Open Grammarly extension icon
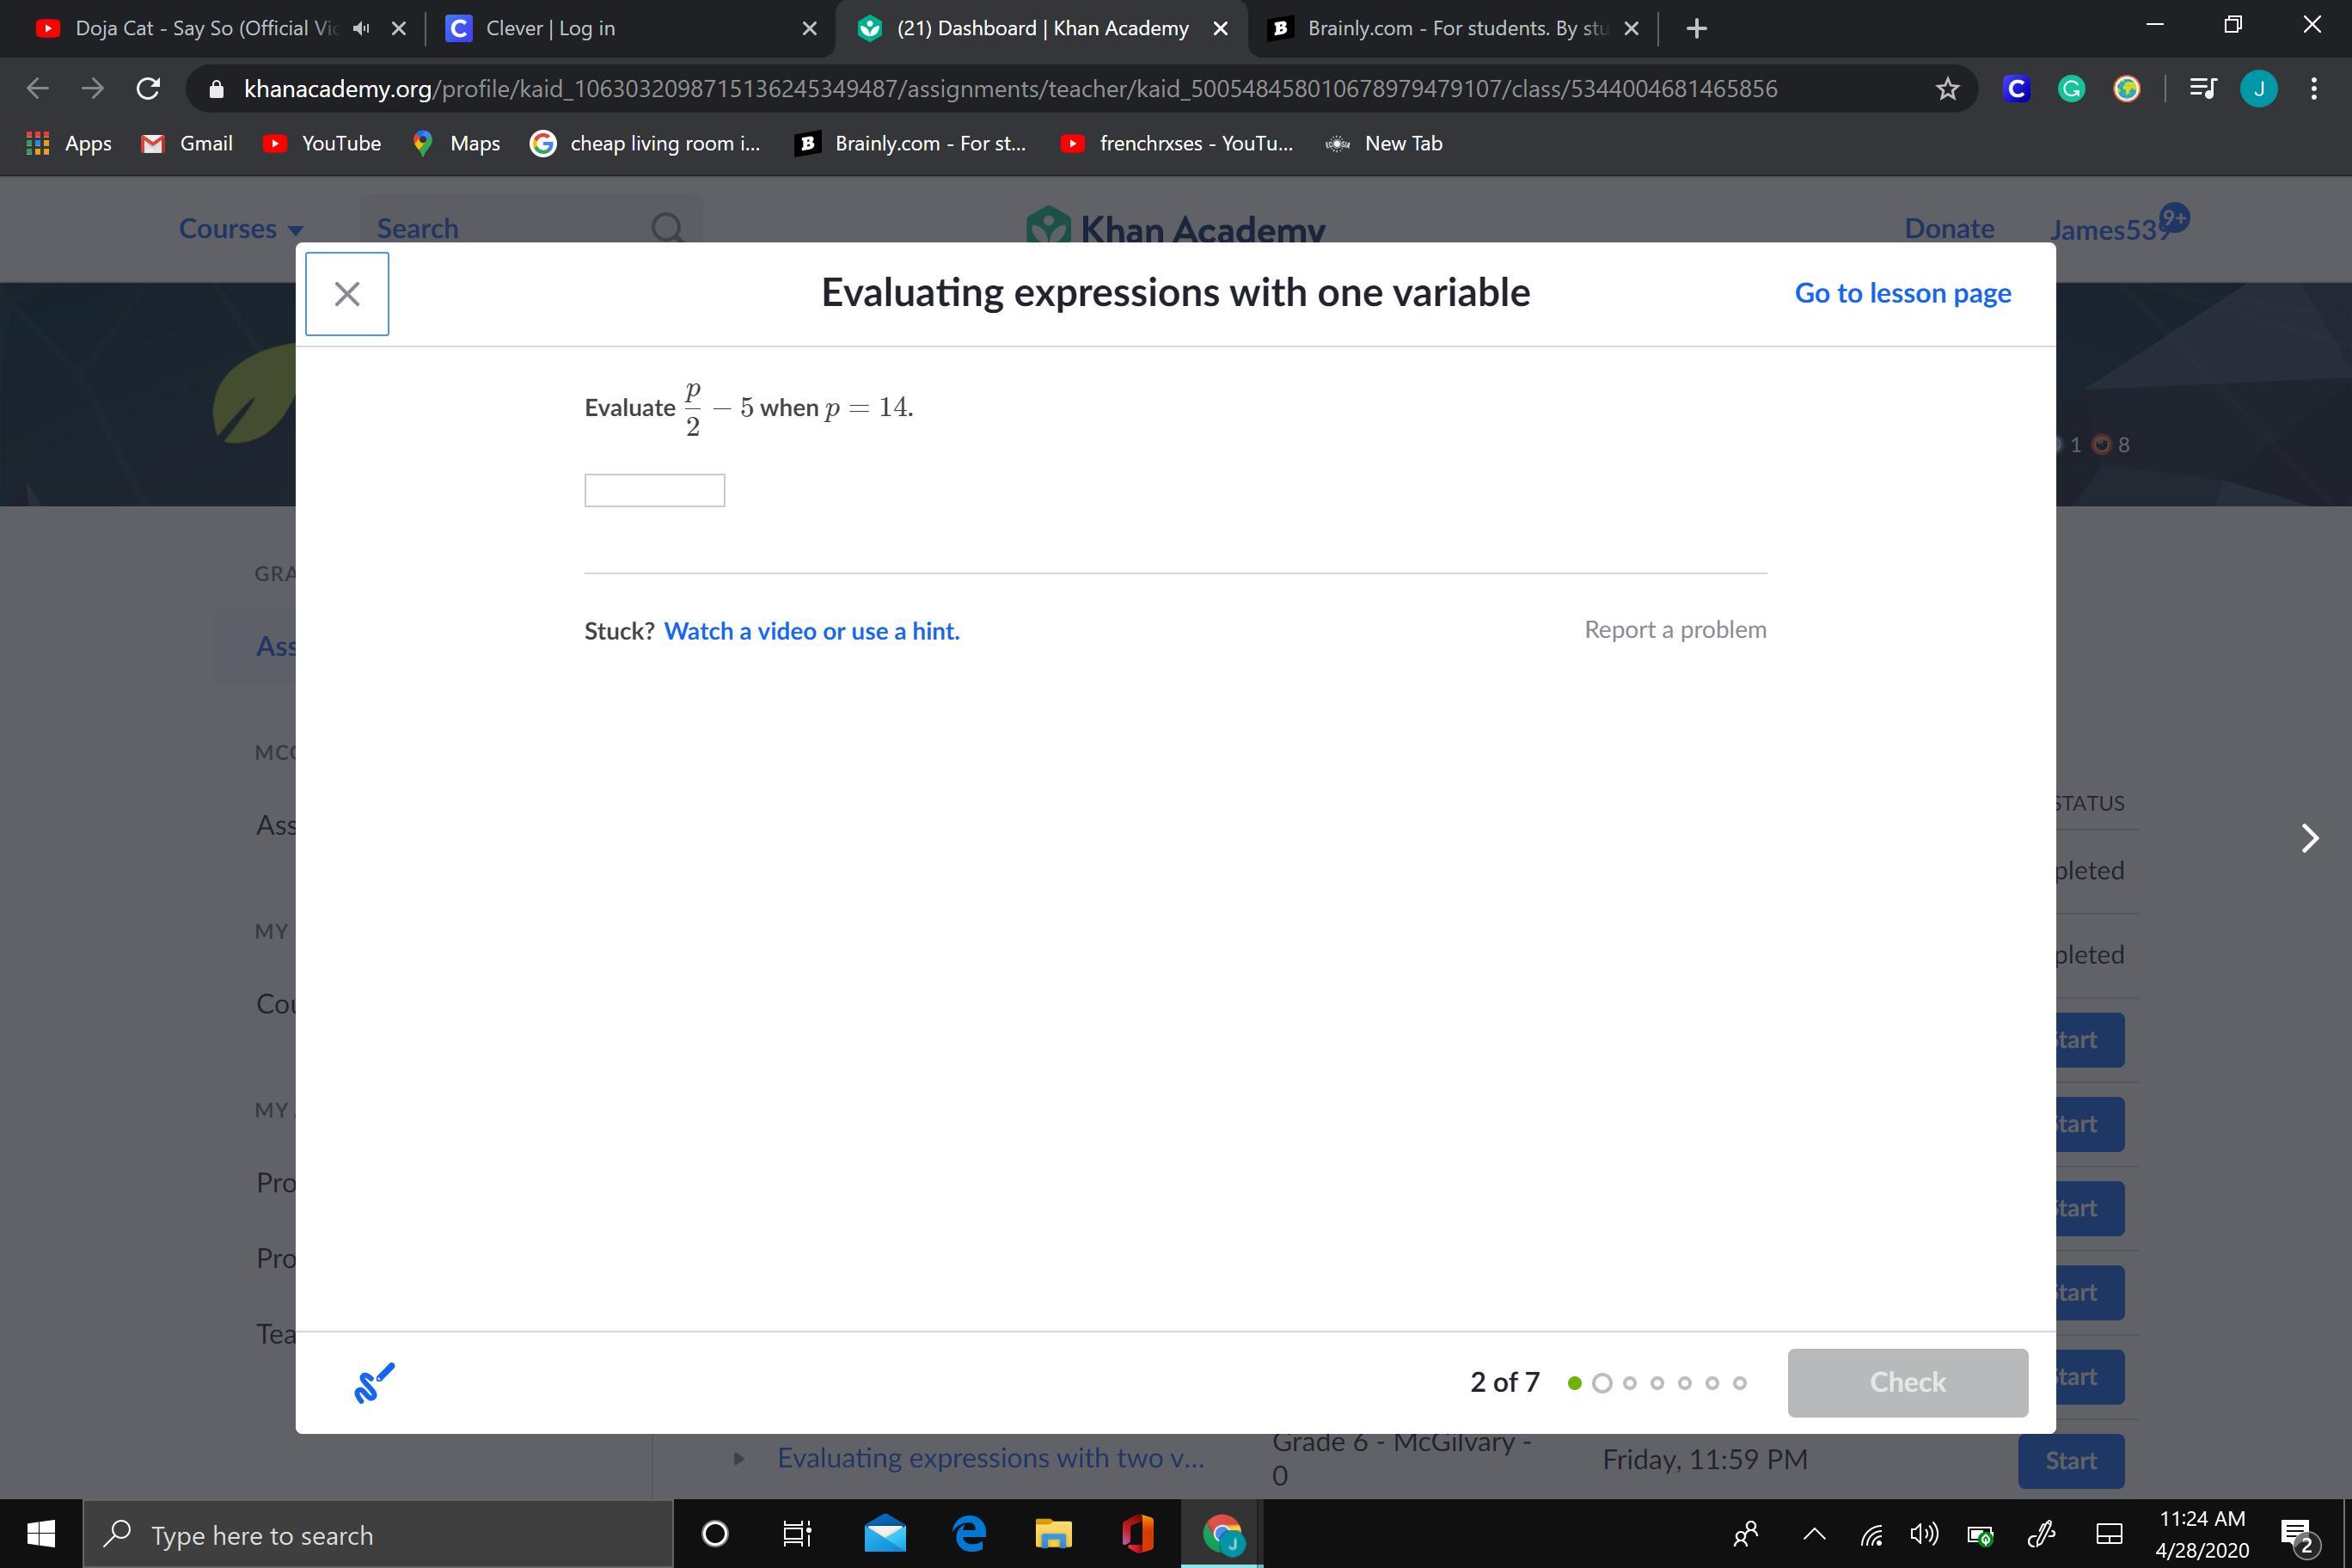The height and width of the screenshot is (1568, 2352). (x=2071, y=89)
